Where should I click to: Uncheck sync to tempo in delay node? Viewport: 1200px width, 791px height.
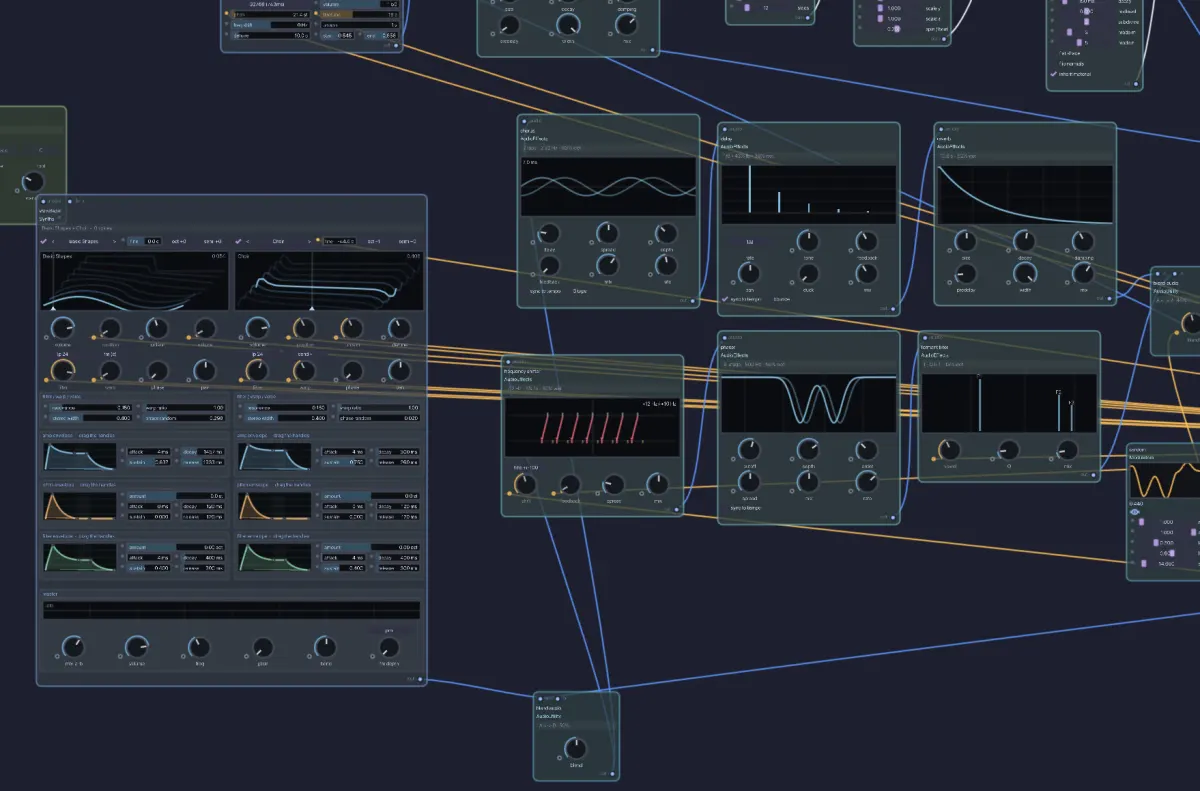(x=725, y=298)
